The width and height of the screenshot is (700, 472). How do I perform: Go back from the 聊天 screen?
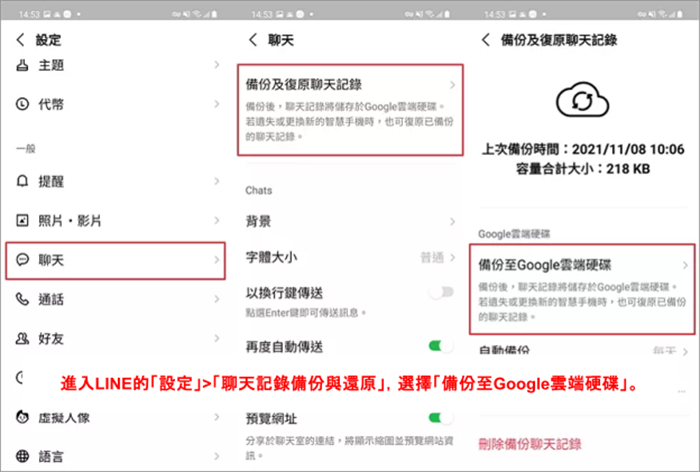(253, 40)
